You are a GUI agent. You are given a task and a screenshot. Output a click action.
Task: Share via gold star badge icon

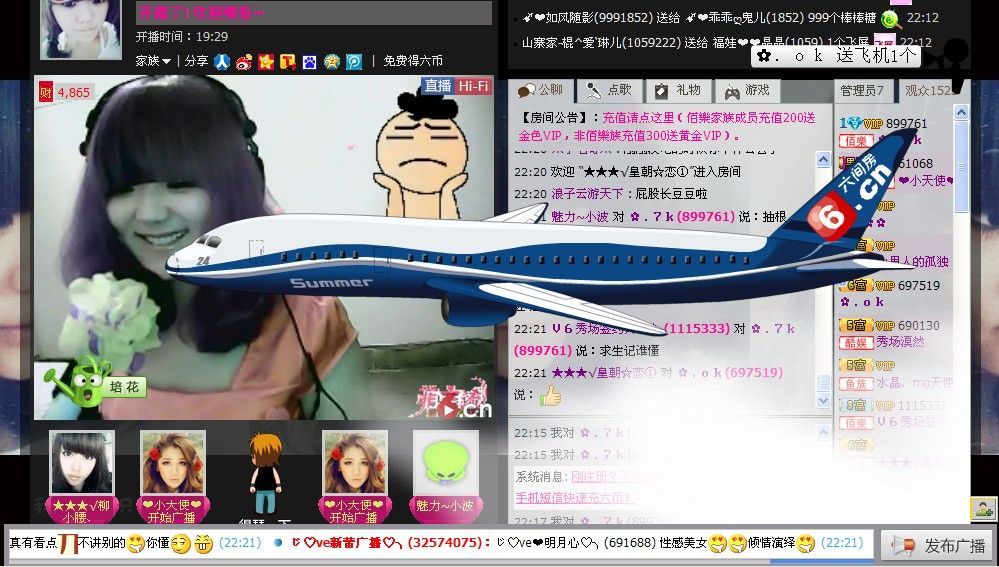click(x=332, y=61)
